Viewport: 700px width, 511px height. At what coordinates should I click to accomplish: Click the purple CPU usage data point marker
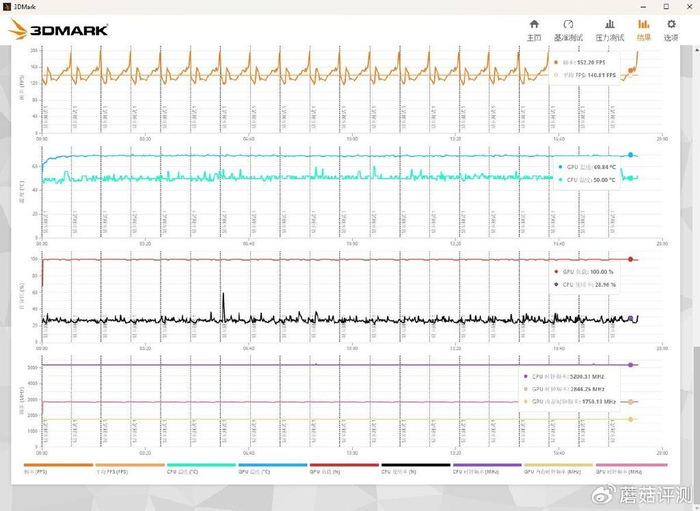coord(630,318)
